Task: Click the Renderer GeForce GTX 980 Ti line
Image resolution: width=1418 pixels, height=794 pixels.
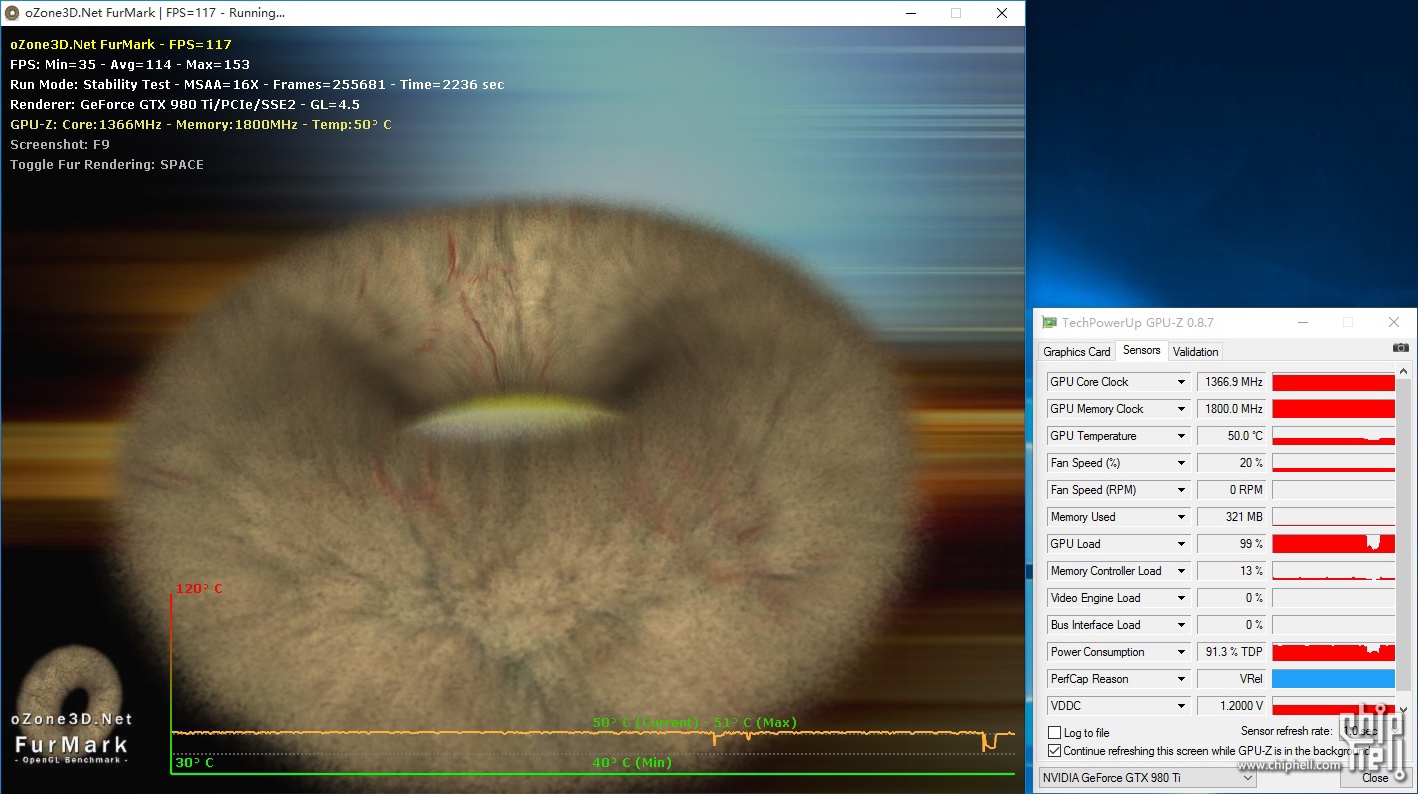Action: [x=185, y=104]
